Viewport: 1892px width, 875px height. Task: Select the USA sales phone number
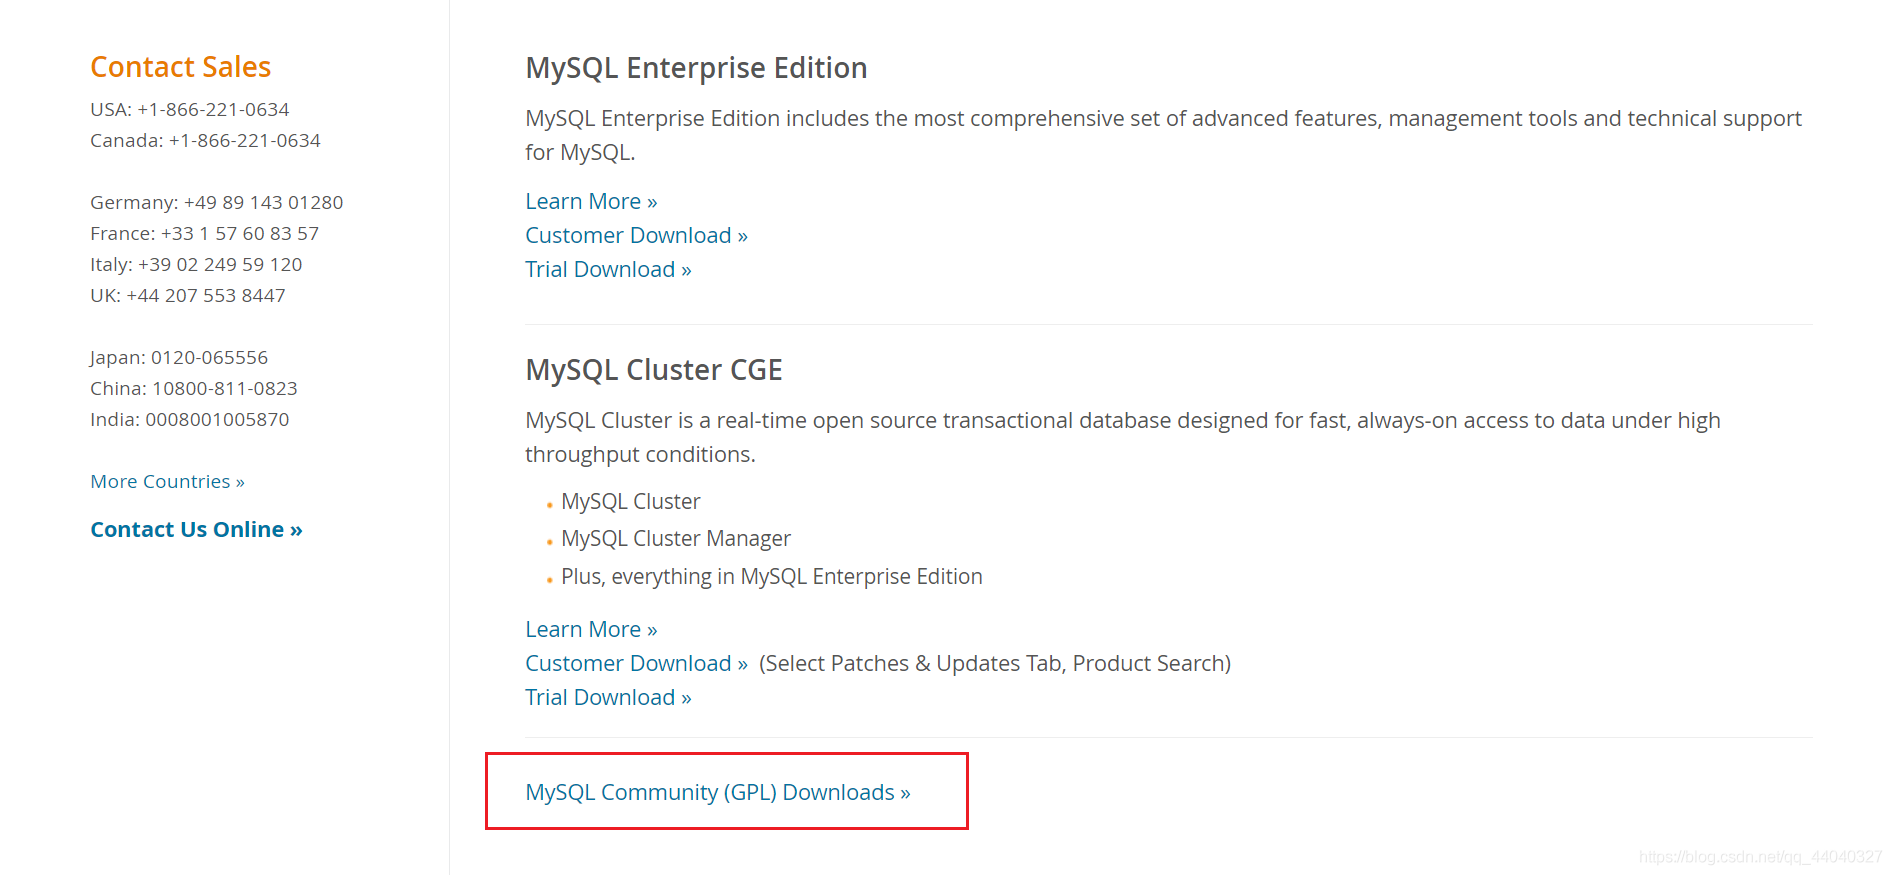[190, 109]
